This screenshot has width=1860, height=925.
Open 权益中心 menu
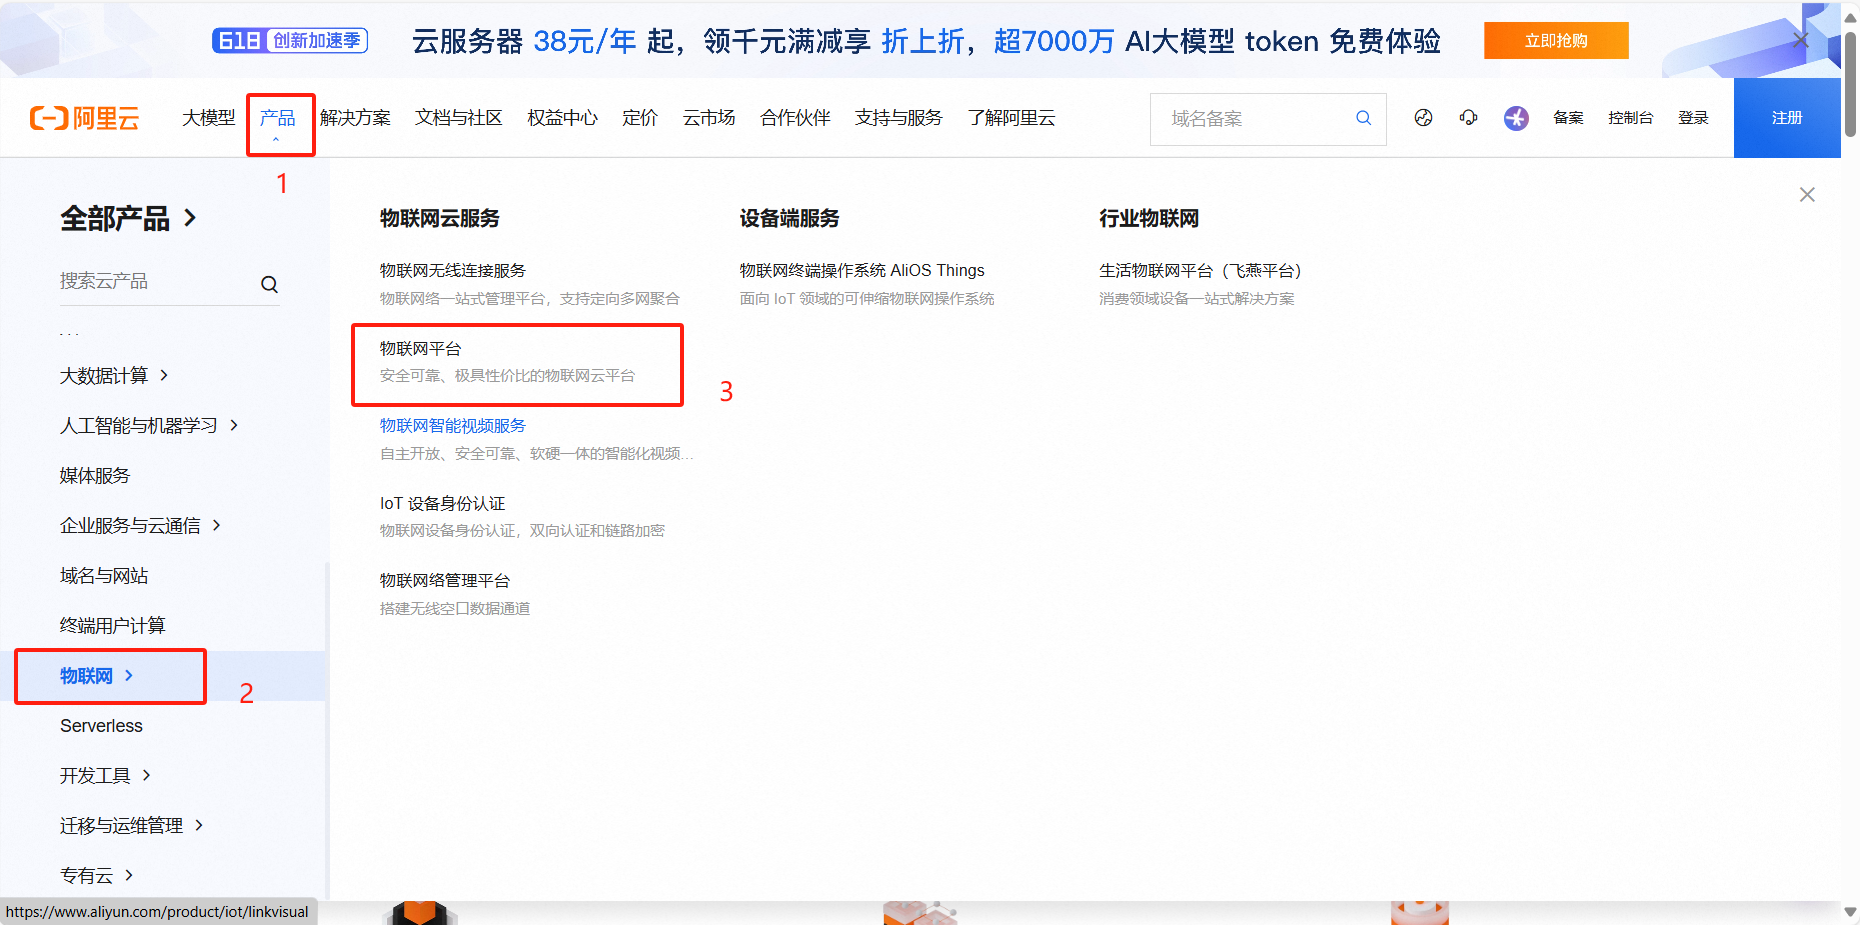[x=563, y=118]
